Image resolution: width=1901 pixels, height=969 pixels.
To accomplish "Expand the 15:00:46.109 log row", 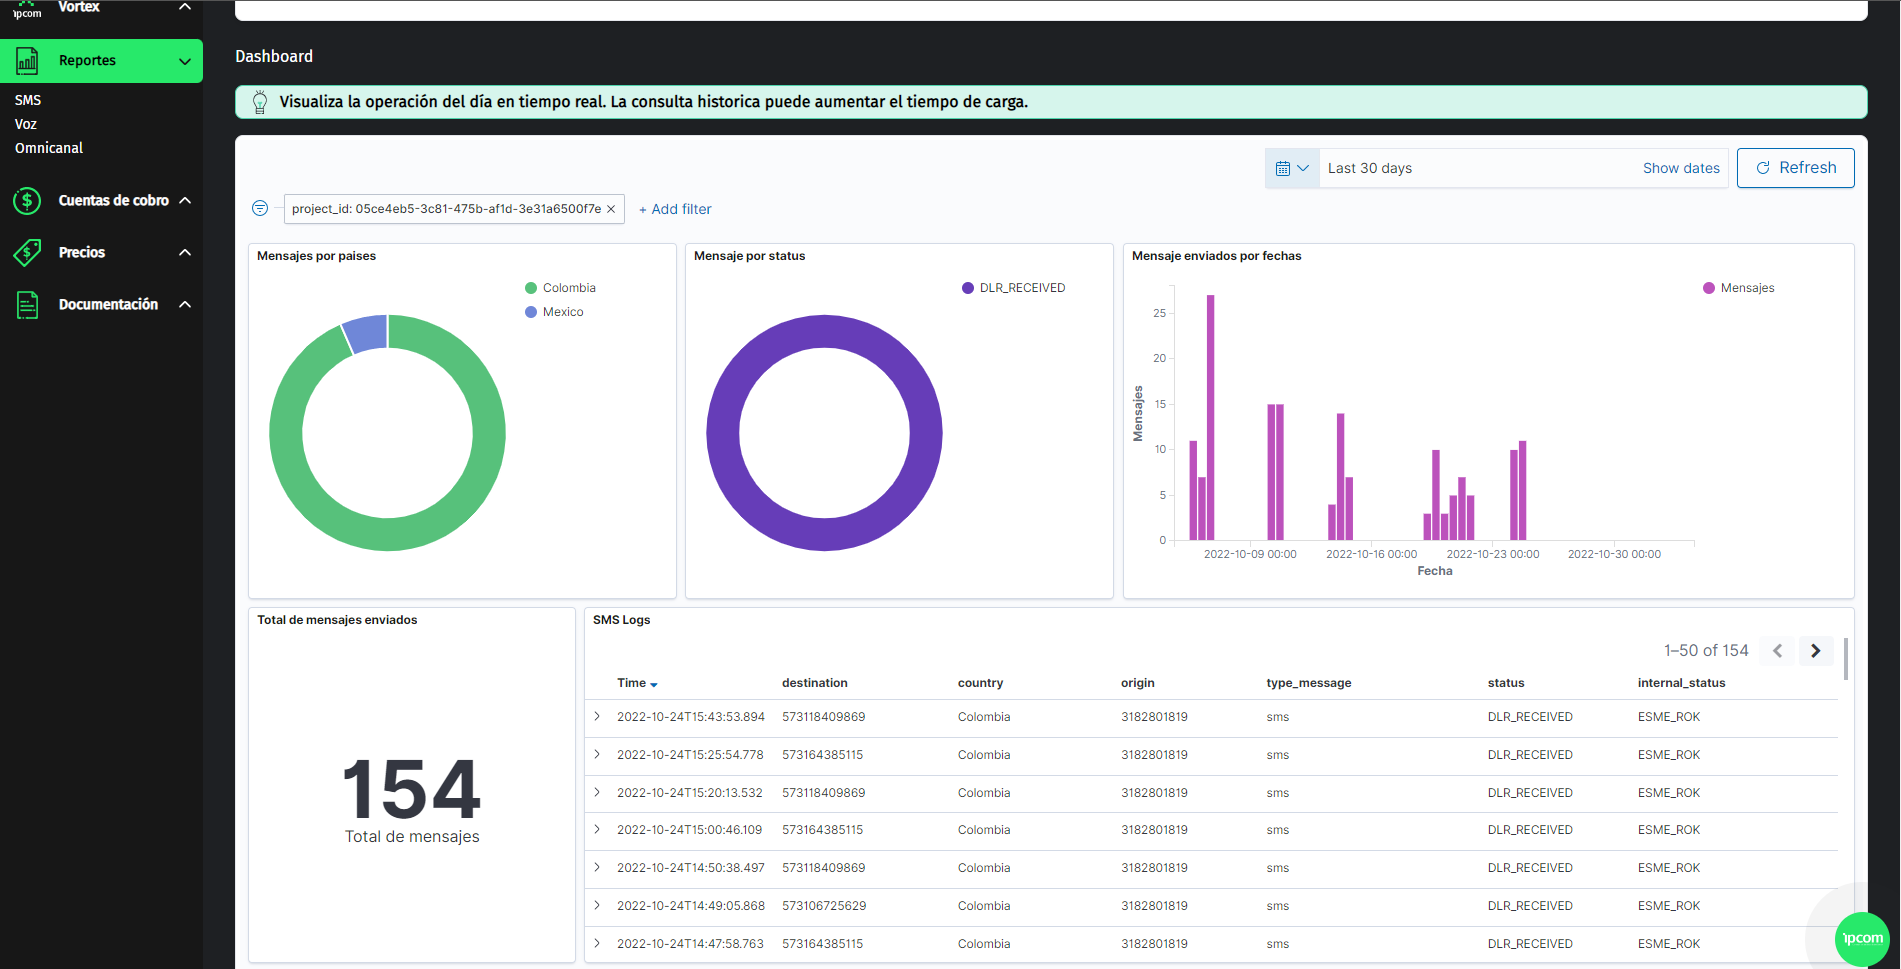I will click(597, 829).
